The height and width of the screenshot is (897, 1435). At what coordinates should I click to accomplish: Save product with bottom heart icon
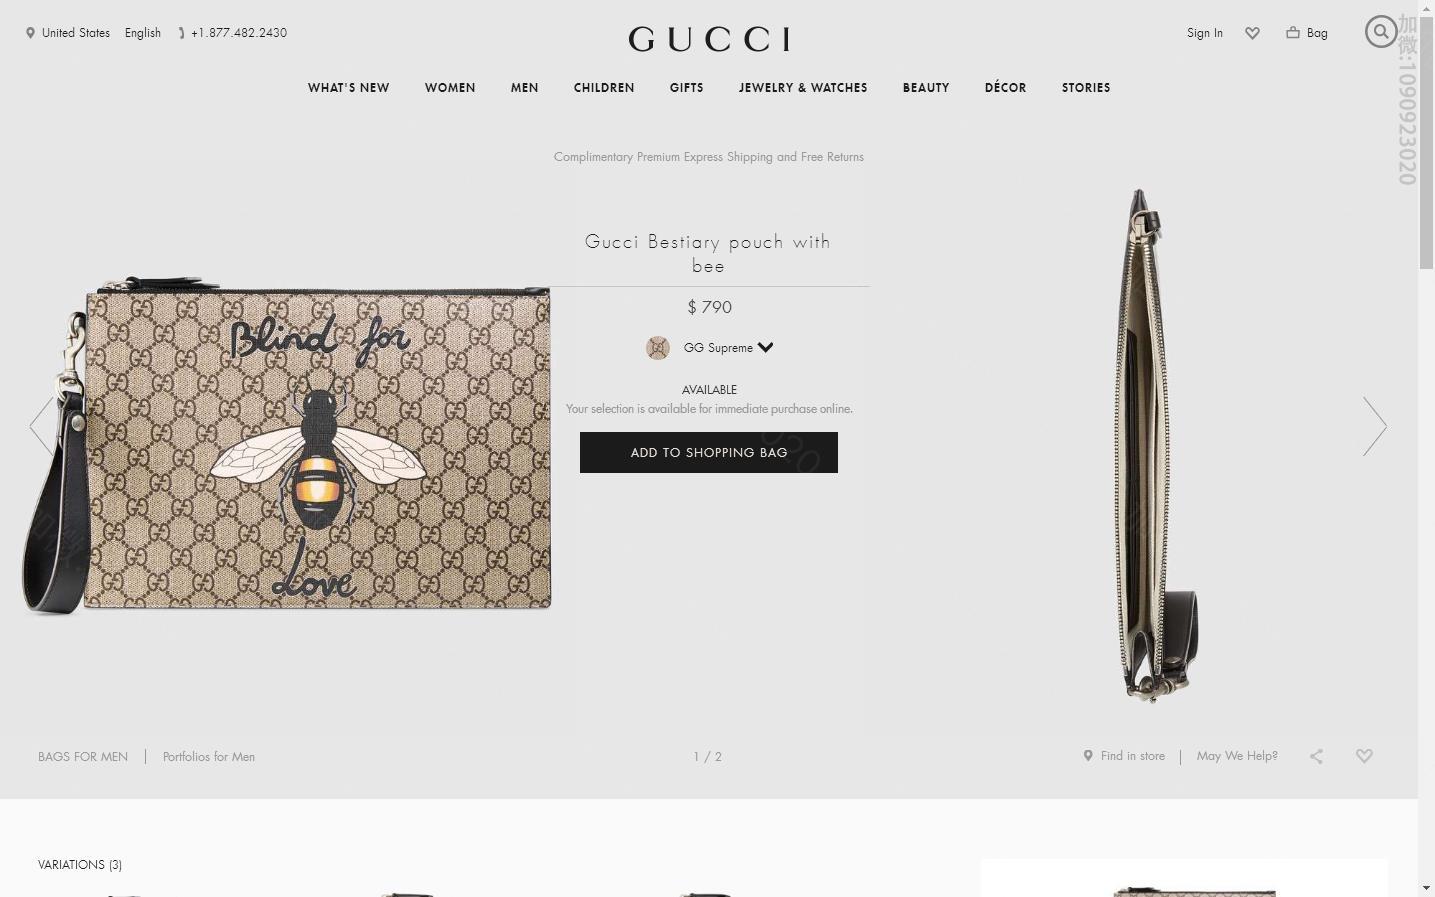point(1364,756)
